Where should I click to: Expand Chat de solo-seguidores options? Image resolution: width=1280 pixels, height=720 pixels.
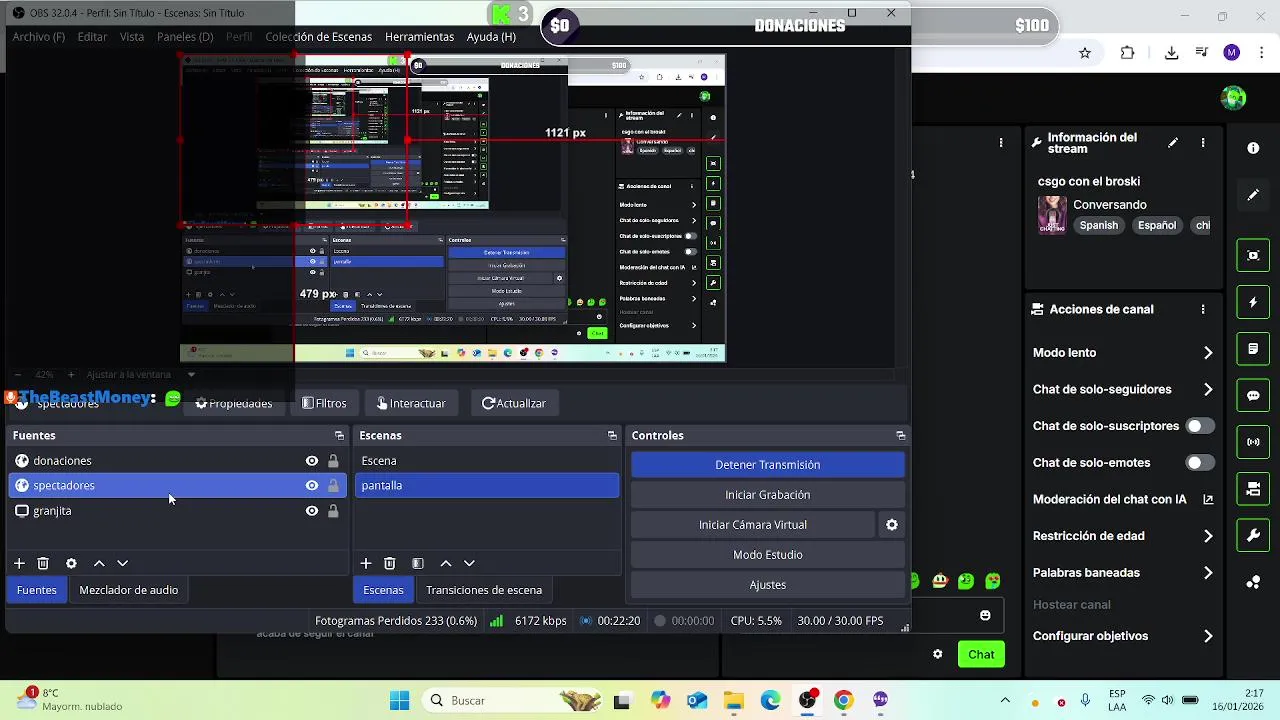point(1208,390)
